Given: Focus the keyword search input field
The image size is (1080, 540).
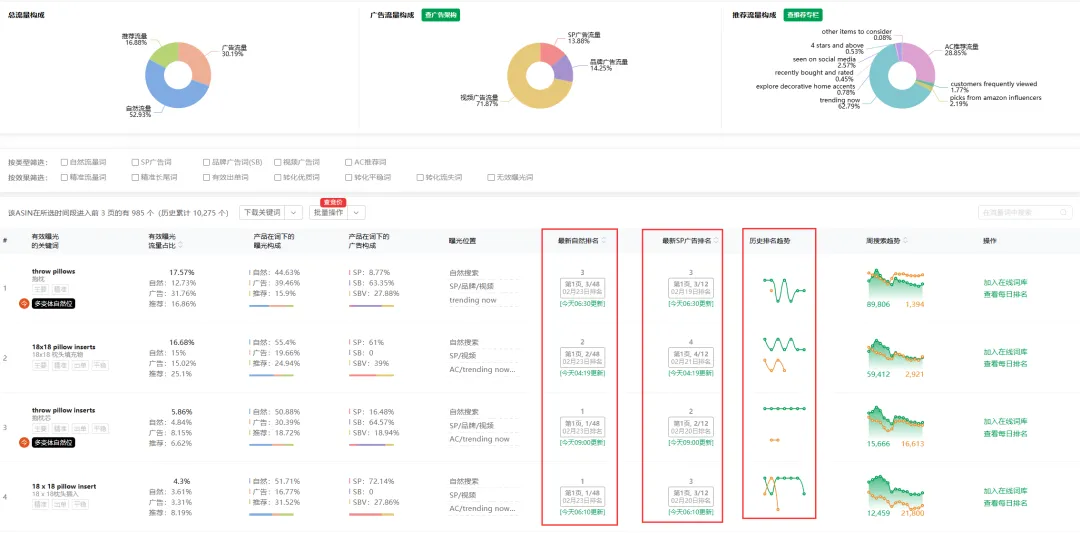Looking at the screenshot, I should pos(1025,213).
